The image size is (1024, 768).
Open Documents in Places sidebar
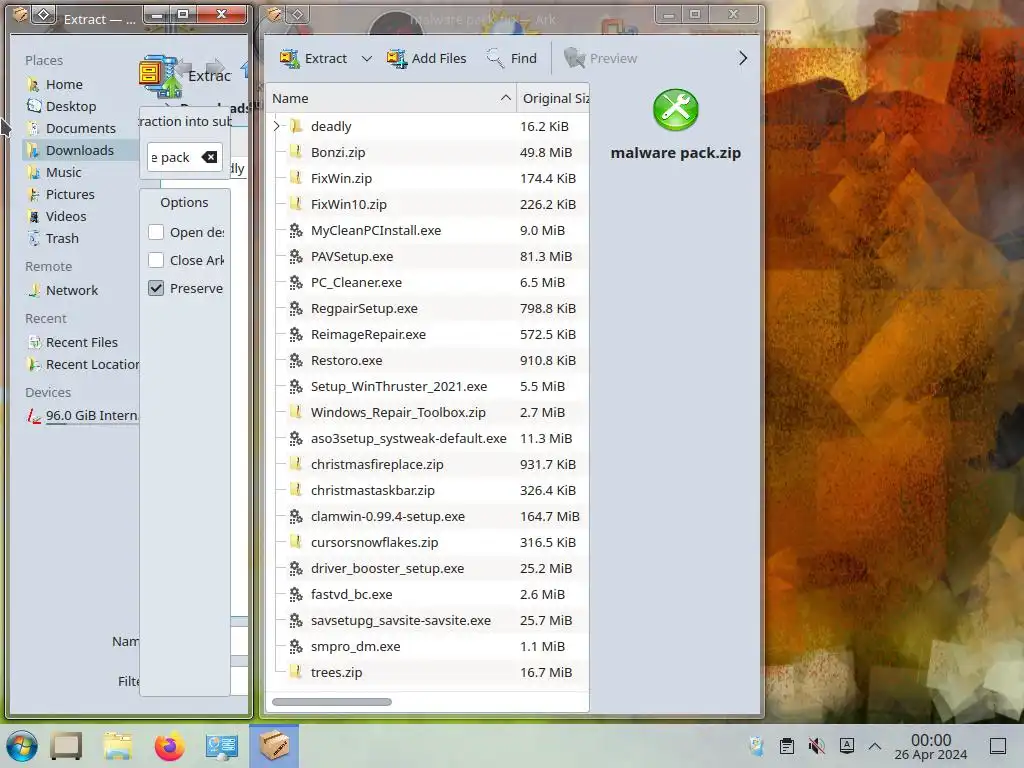coord(80,128)
